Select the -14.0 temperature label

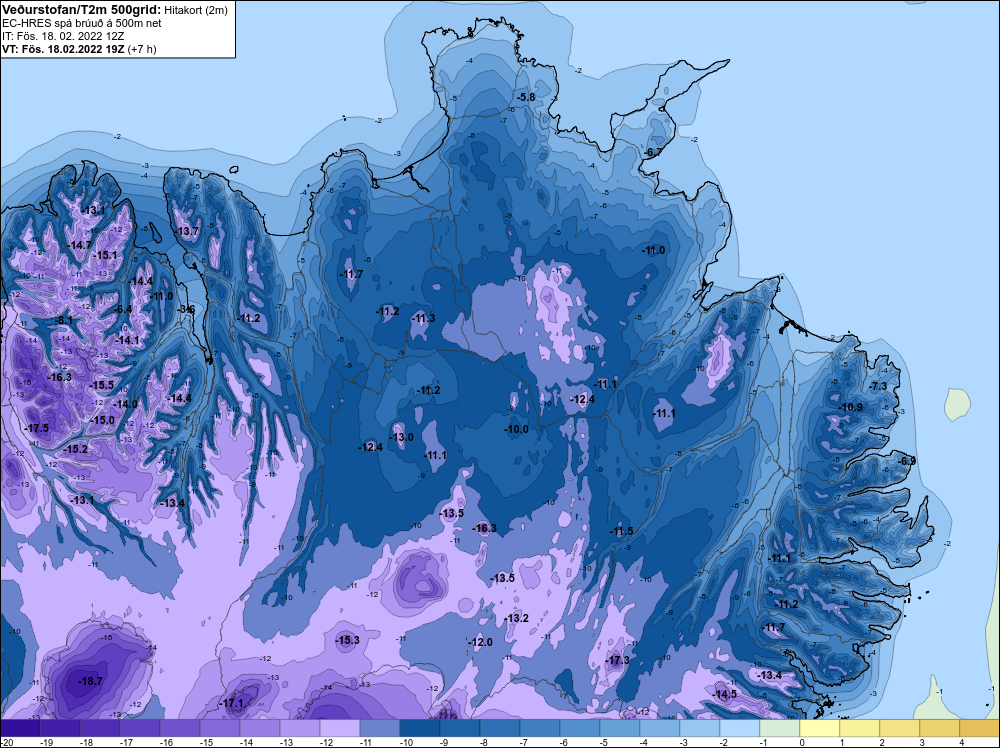[125, 404]
